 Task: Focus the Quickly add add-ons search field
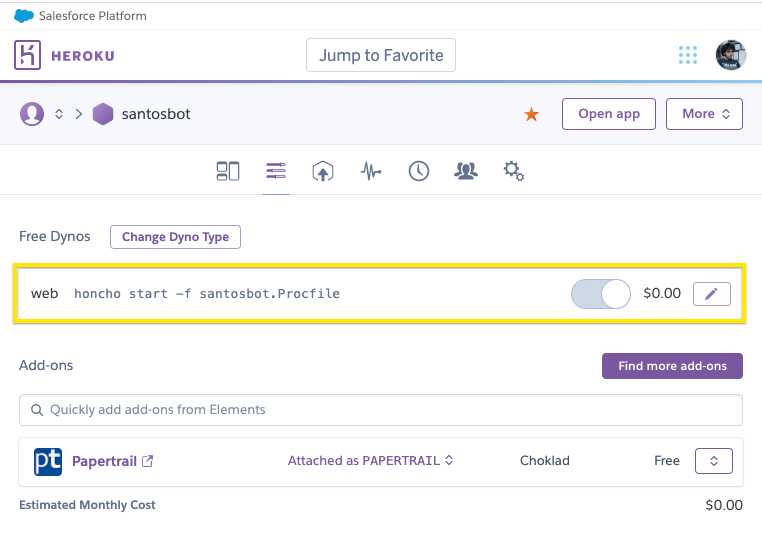[x=381, y=410]
